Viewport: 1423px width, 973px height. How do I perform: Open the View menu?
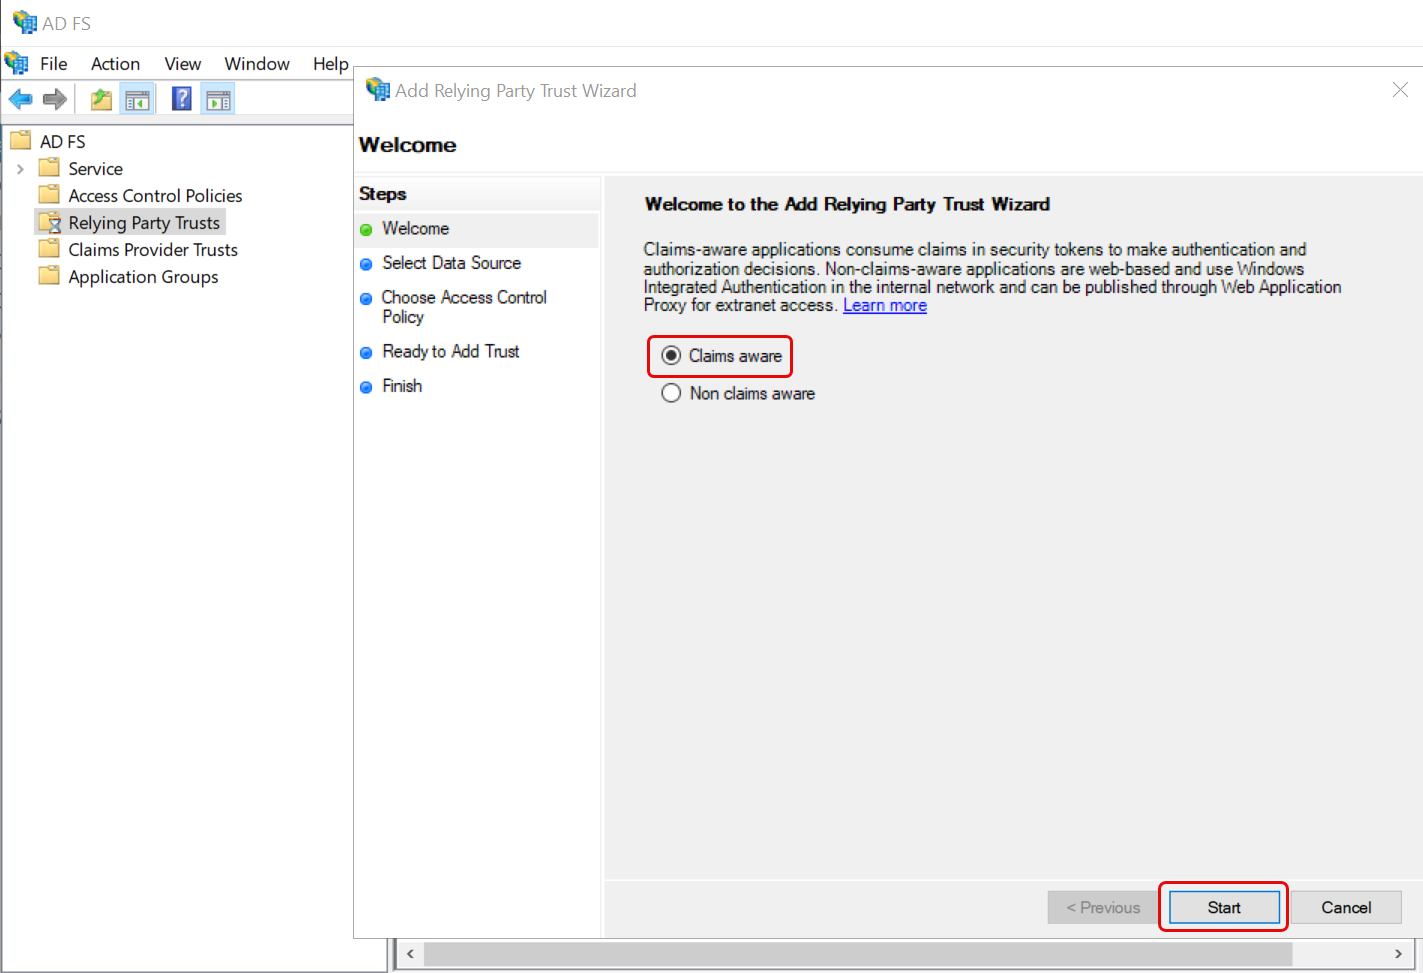182,64
